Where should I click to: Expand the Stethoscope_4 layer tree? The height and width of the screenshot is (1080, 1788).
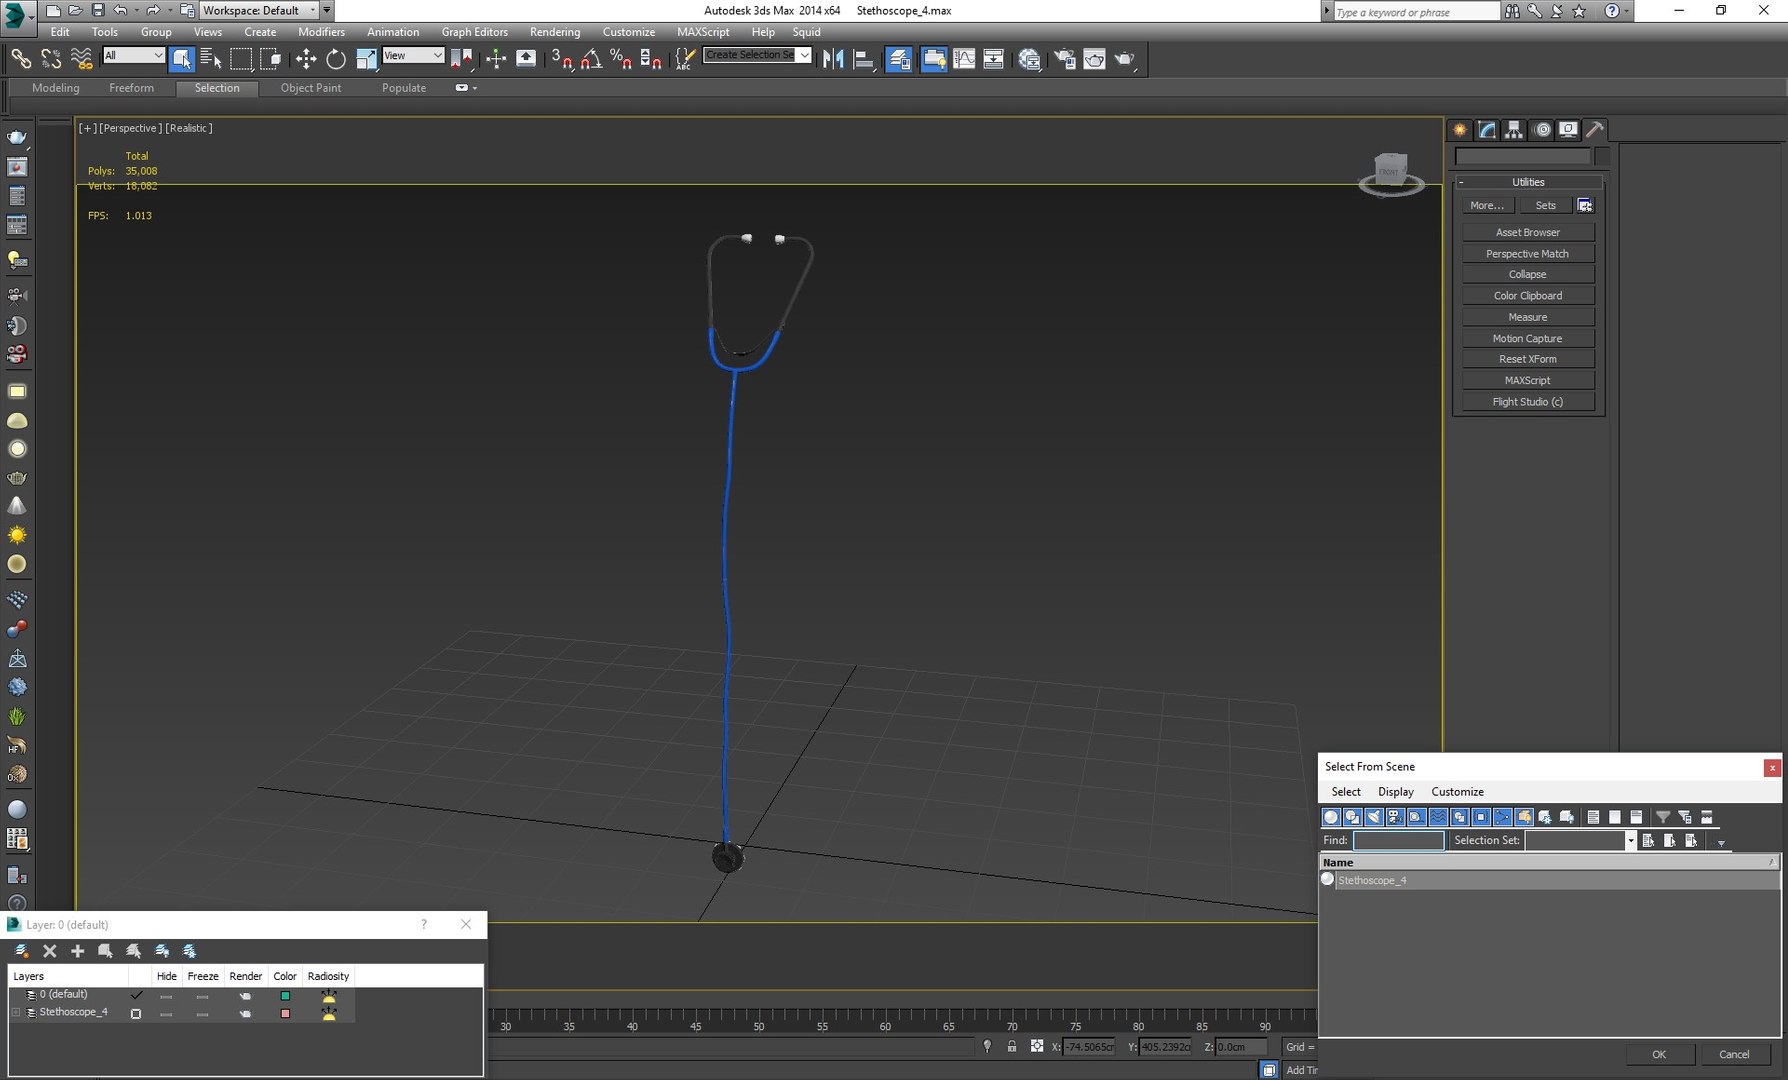pos(16,1013)
